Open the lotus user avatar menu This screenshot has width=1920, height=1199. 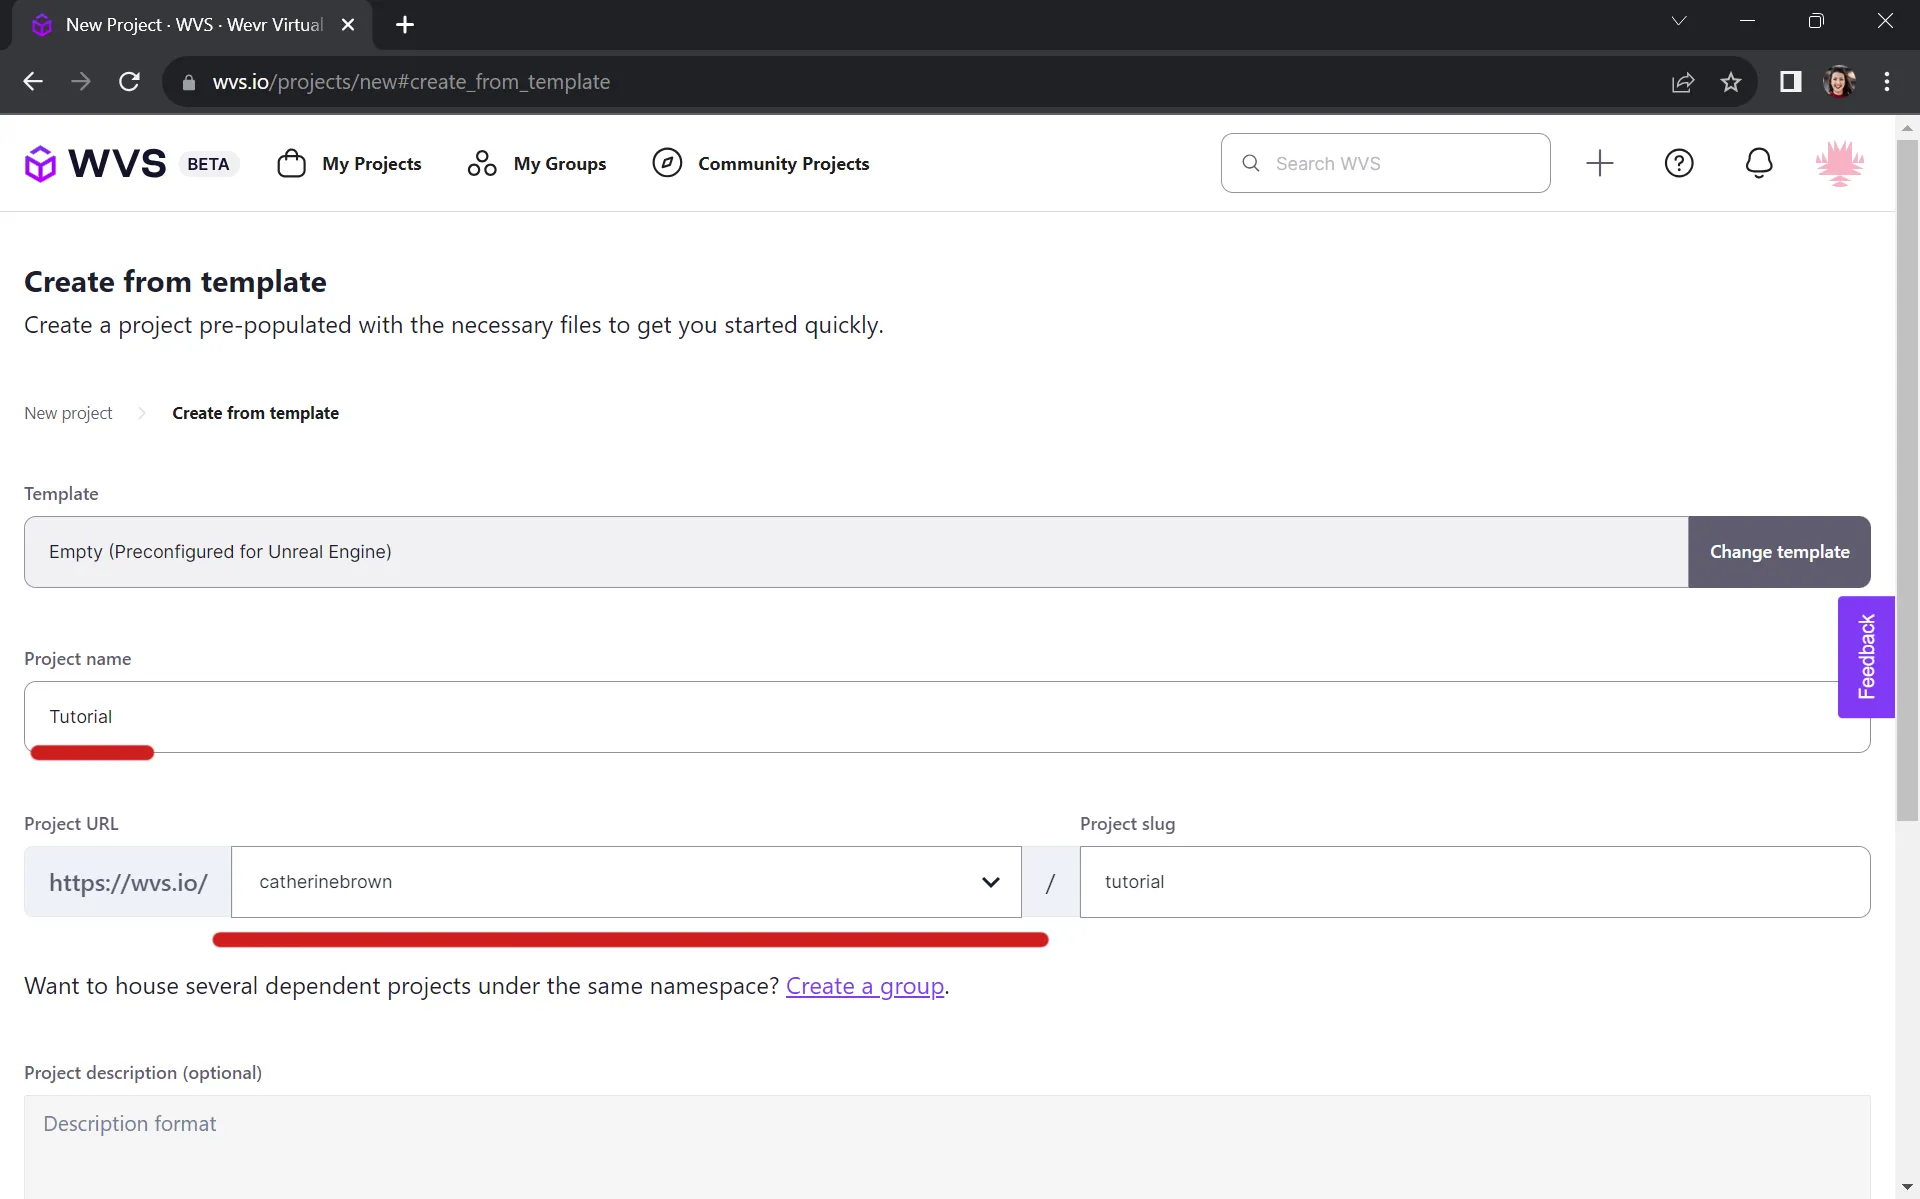pos(1838,163)
